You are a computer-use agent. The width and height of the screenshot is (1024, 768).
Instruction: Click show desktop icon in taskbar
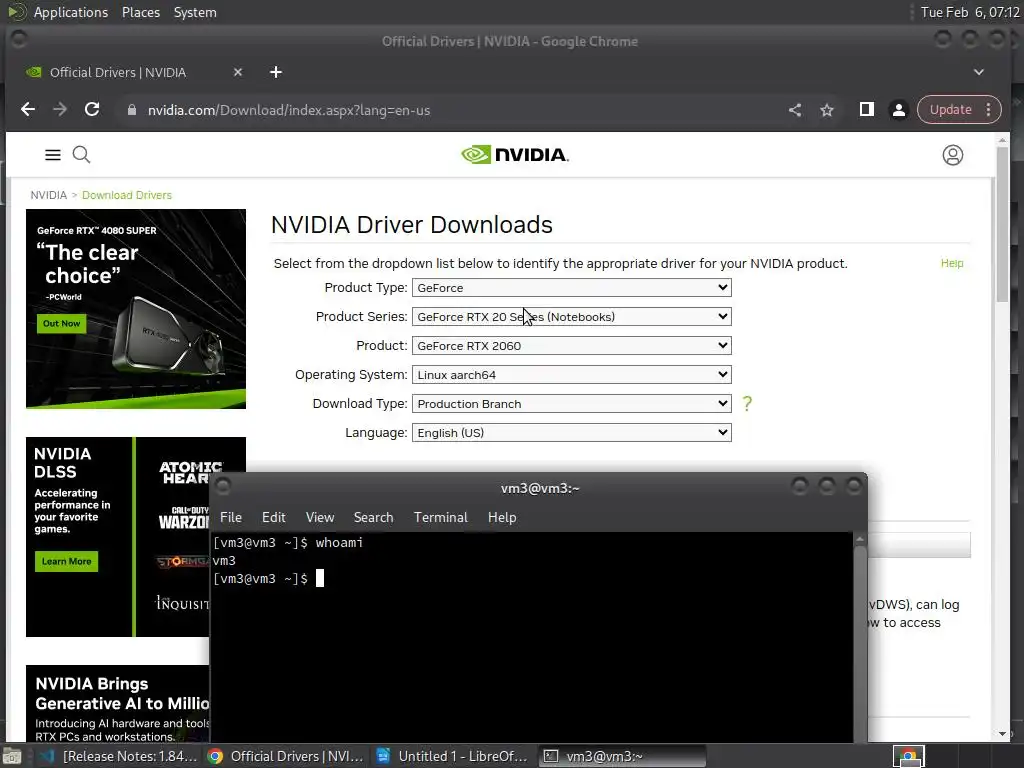(12, 757)
